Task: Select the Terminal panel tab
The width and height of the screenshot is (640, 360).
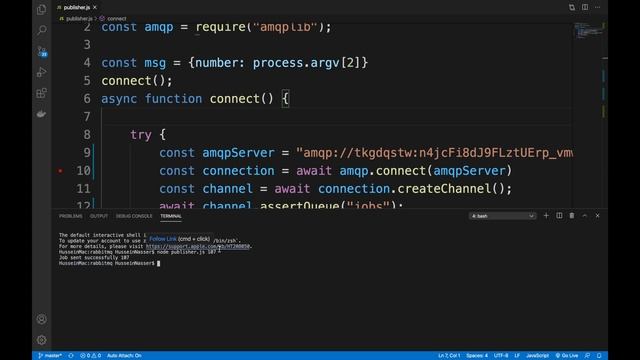Action: [x=171, y=216]
